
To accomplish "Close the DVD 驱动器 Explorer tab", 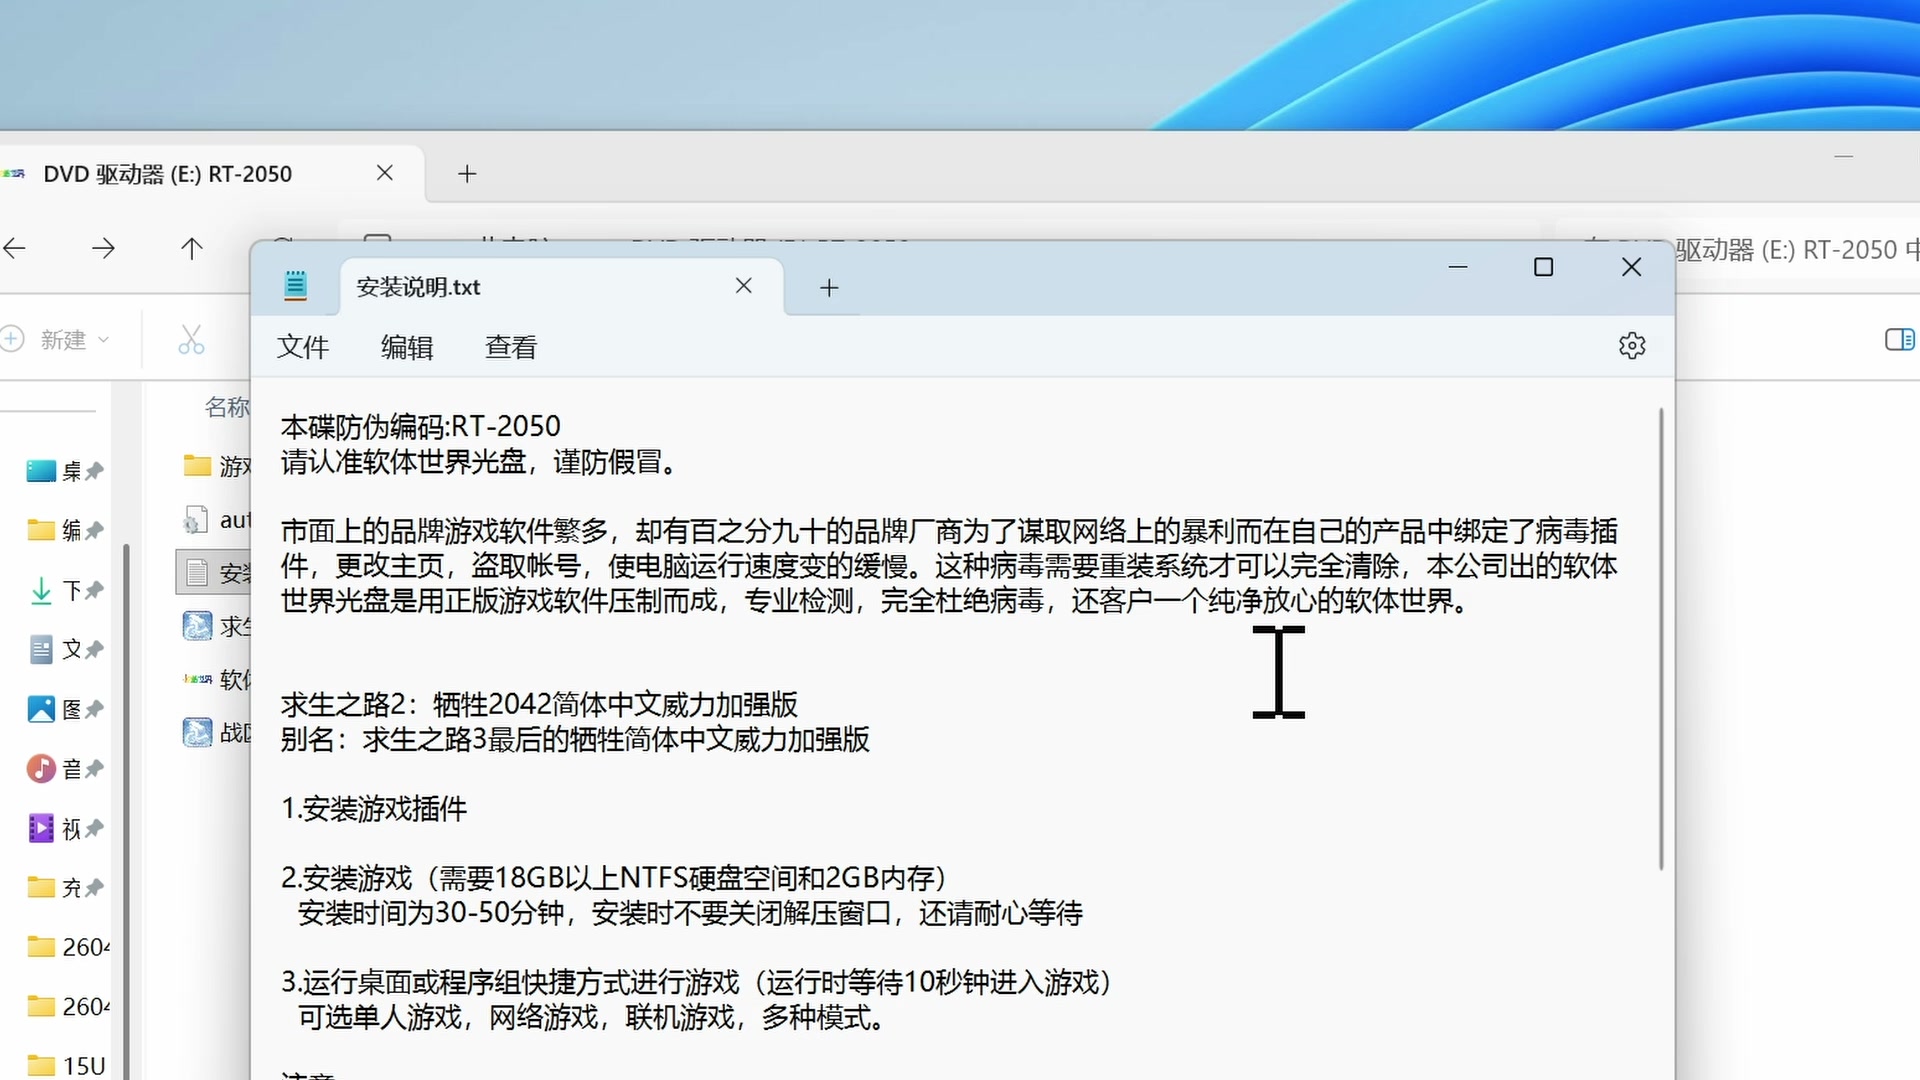I will tap(384, 173).
